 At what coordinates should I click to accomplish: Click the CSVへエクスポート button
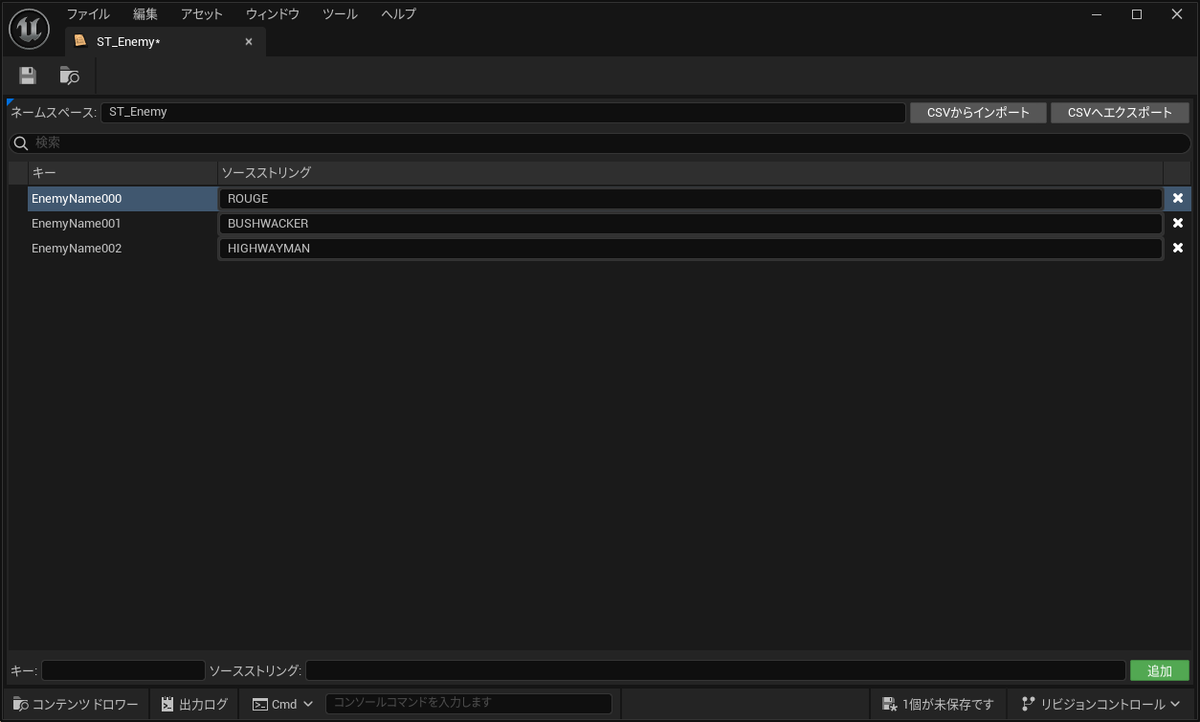pos(1120,113)
